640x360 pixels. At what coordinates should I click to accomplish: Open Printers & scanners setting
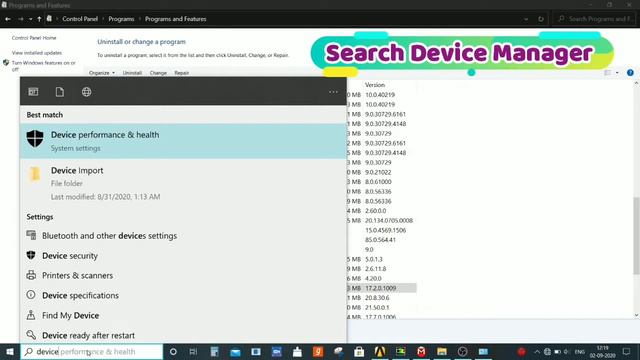pos(183,276)
